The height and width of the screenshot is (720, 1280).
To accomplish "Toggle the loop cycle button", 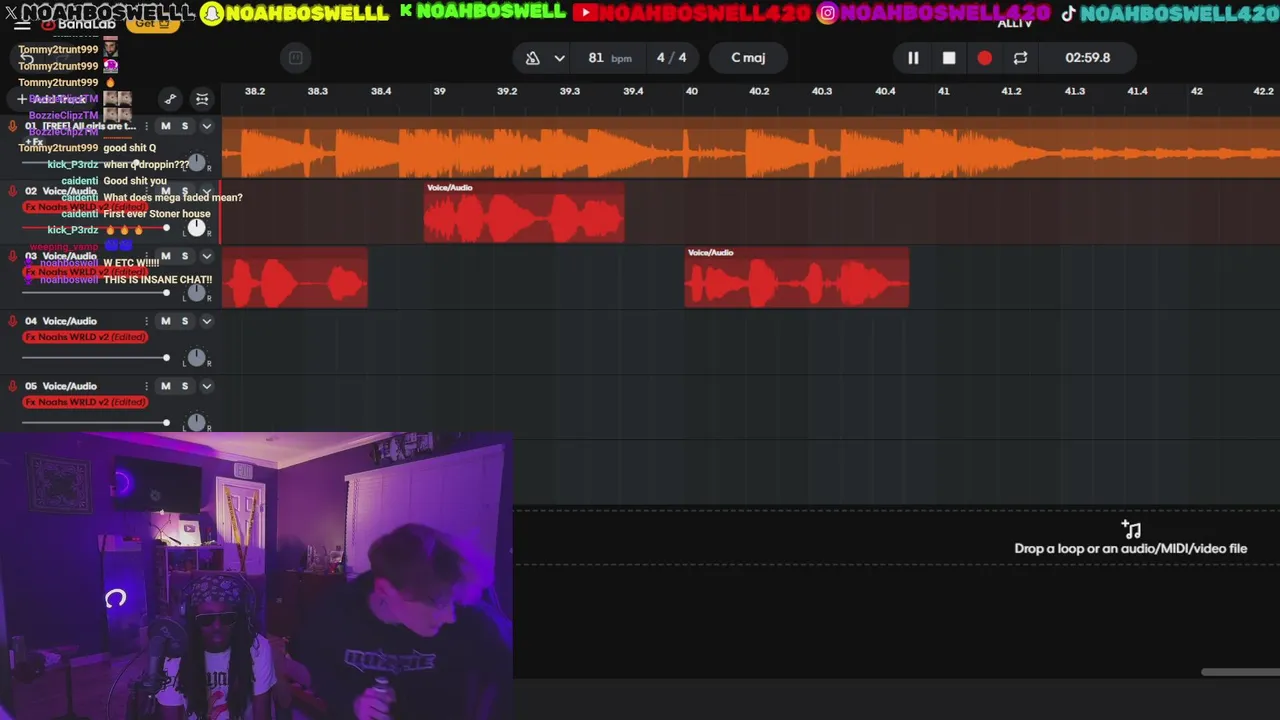I will click(x=1020, y=58).
